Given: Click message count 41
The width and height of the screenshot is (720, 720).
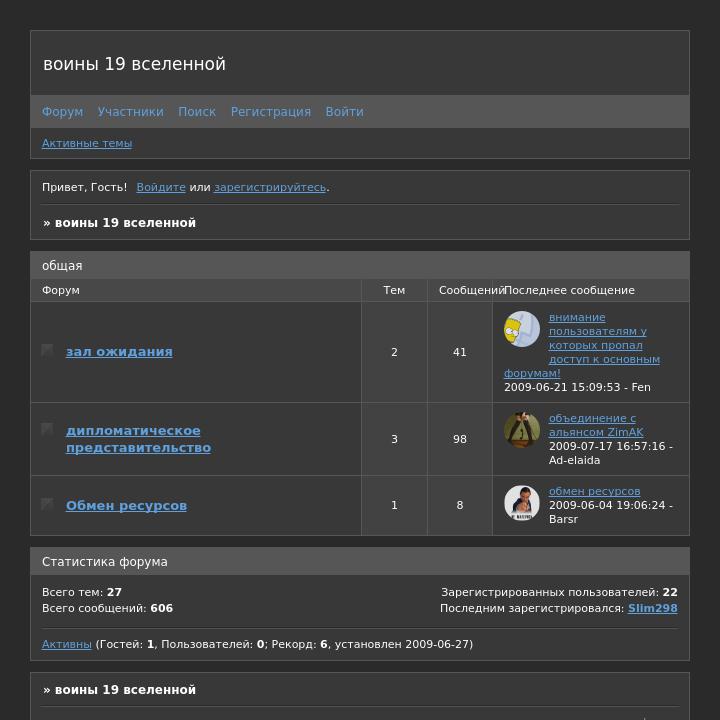Looking at the screenshot, I should (x=460, y=352).
